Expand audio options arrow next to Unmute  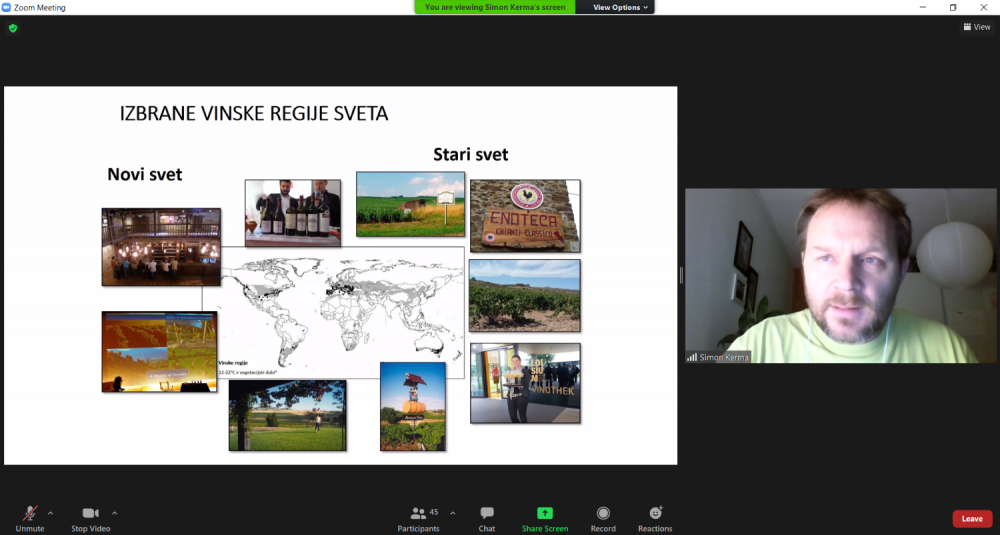coord(51,512)
